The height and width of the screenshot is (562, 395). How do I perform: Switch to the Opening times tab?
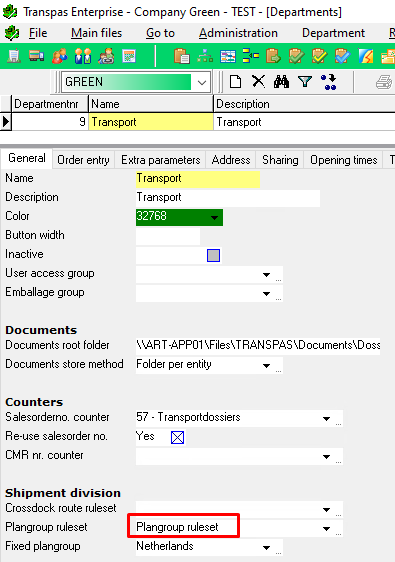(x=344, y=160)
